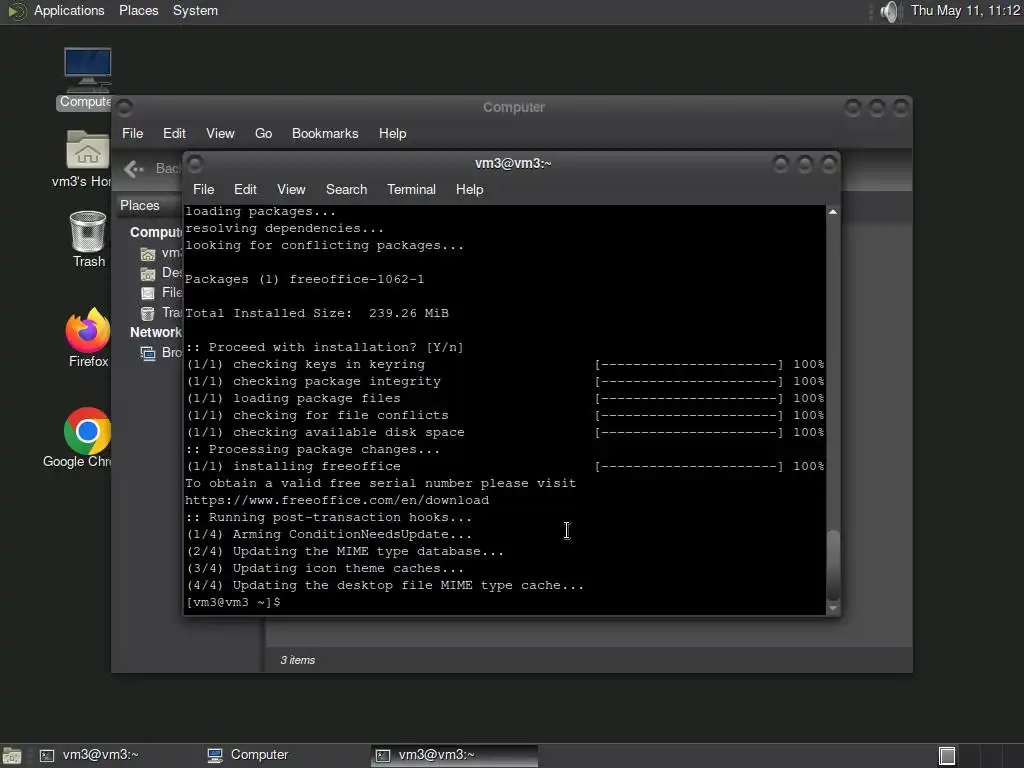1024x768 pixels.
Task: Open the terminal Help menu
Action: [470, 189]
